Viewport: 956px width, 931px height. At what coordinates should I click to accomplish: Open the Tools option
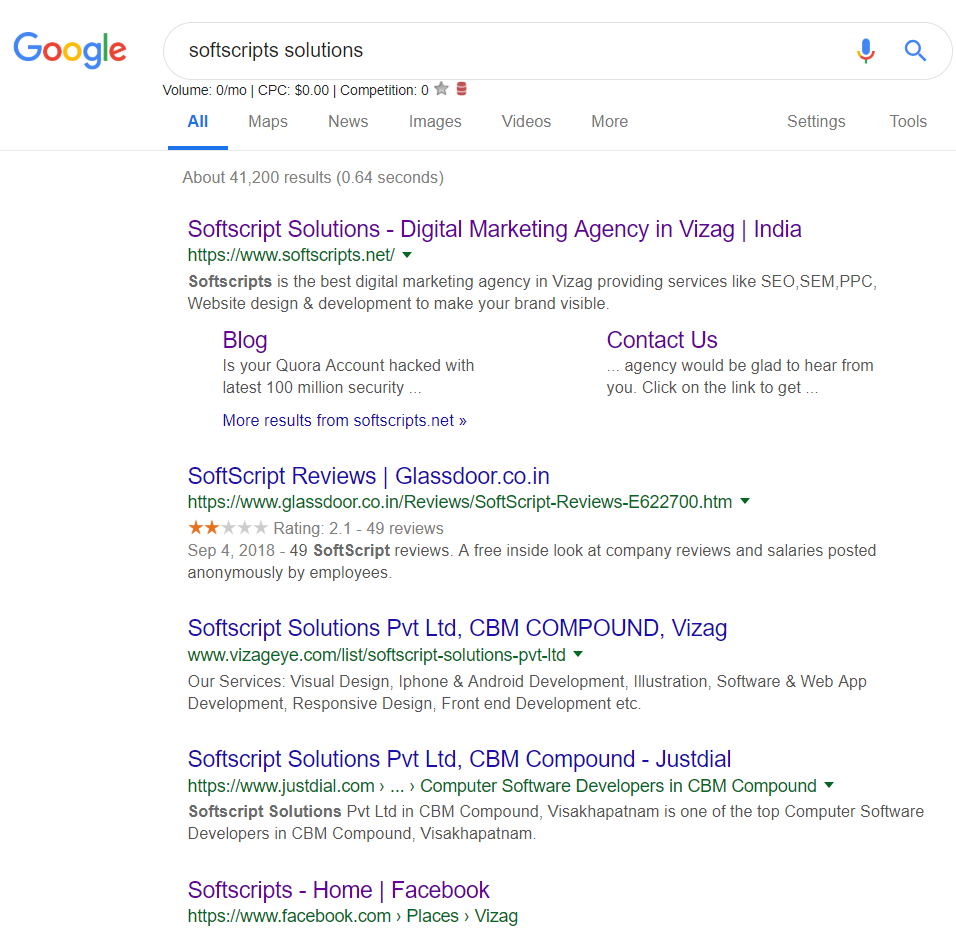coord(908,122)
